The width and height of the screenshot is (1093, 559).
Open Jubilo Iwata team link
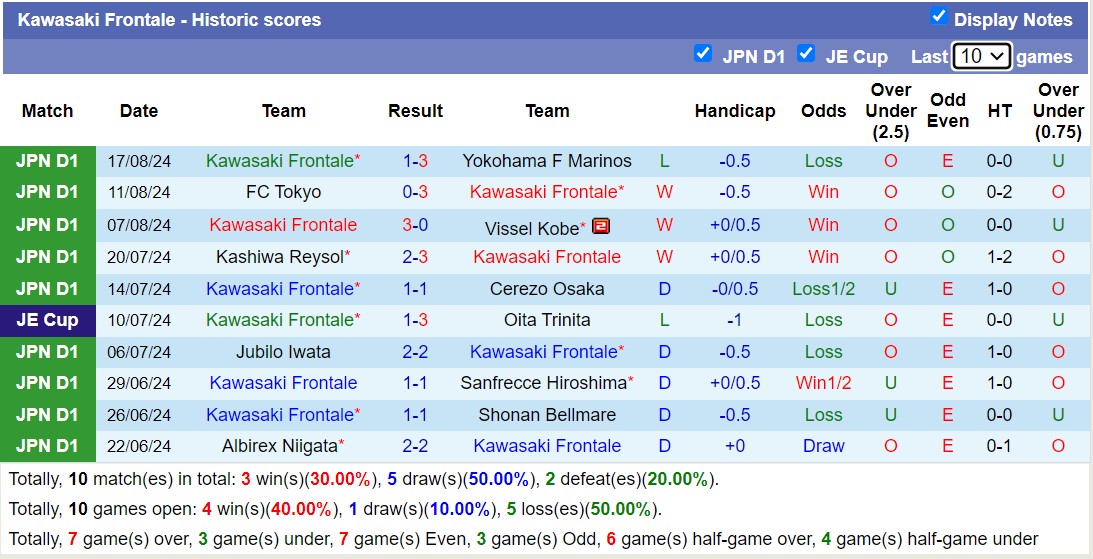click(x=283, y=352)
